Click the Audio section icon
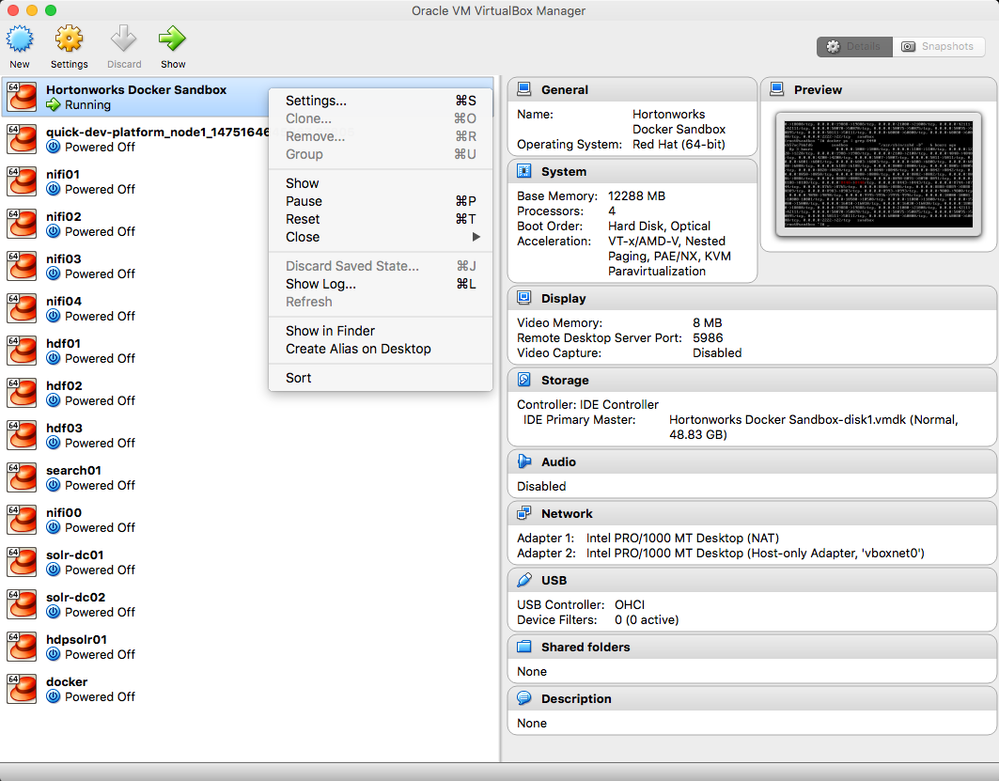Screen dimensions: 999x781 [522, 461]
